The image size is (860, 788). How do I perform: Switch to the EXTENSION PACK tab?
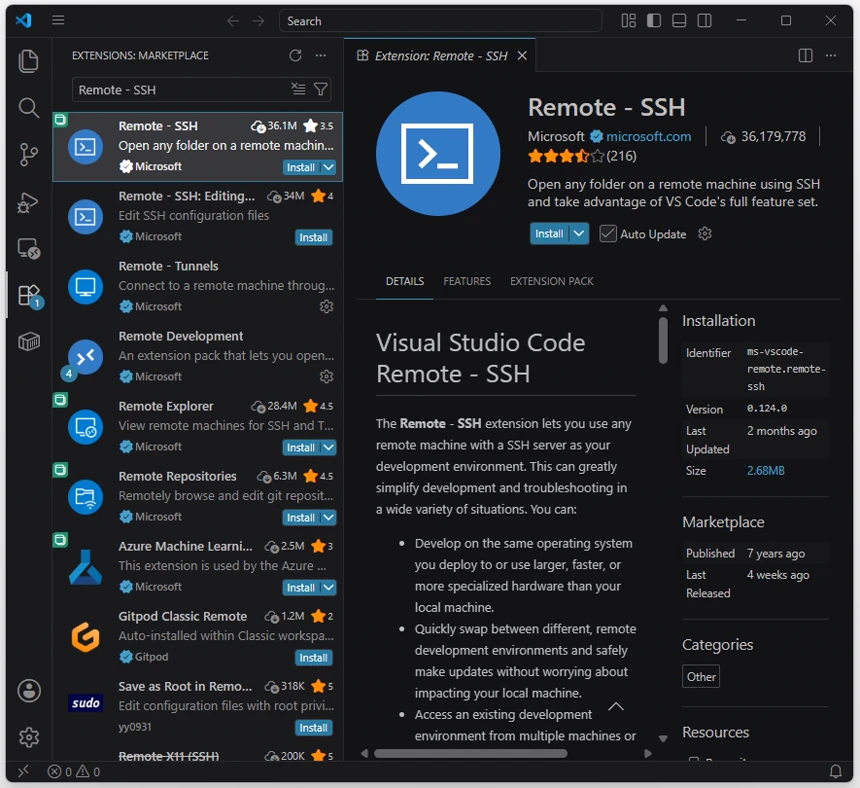point(552,281)
